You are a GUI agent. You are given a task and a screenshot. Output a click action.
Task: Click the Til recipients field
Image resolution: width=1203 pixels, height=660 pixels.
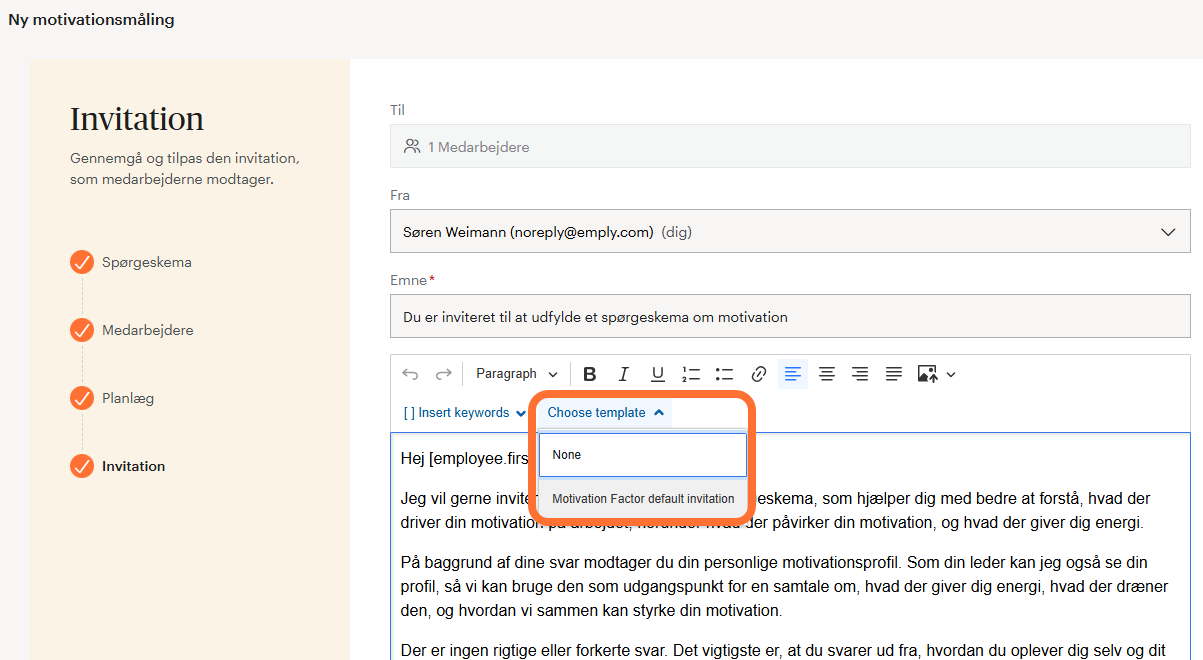[790, 147]
